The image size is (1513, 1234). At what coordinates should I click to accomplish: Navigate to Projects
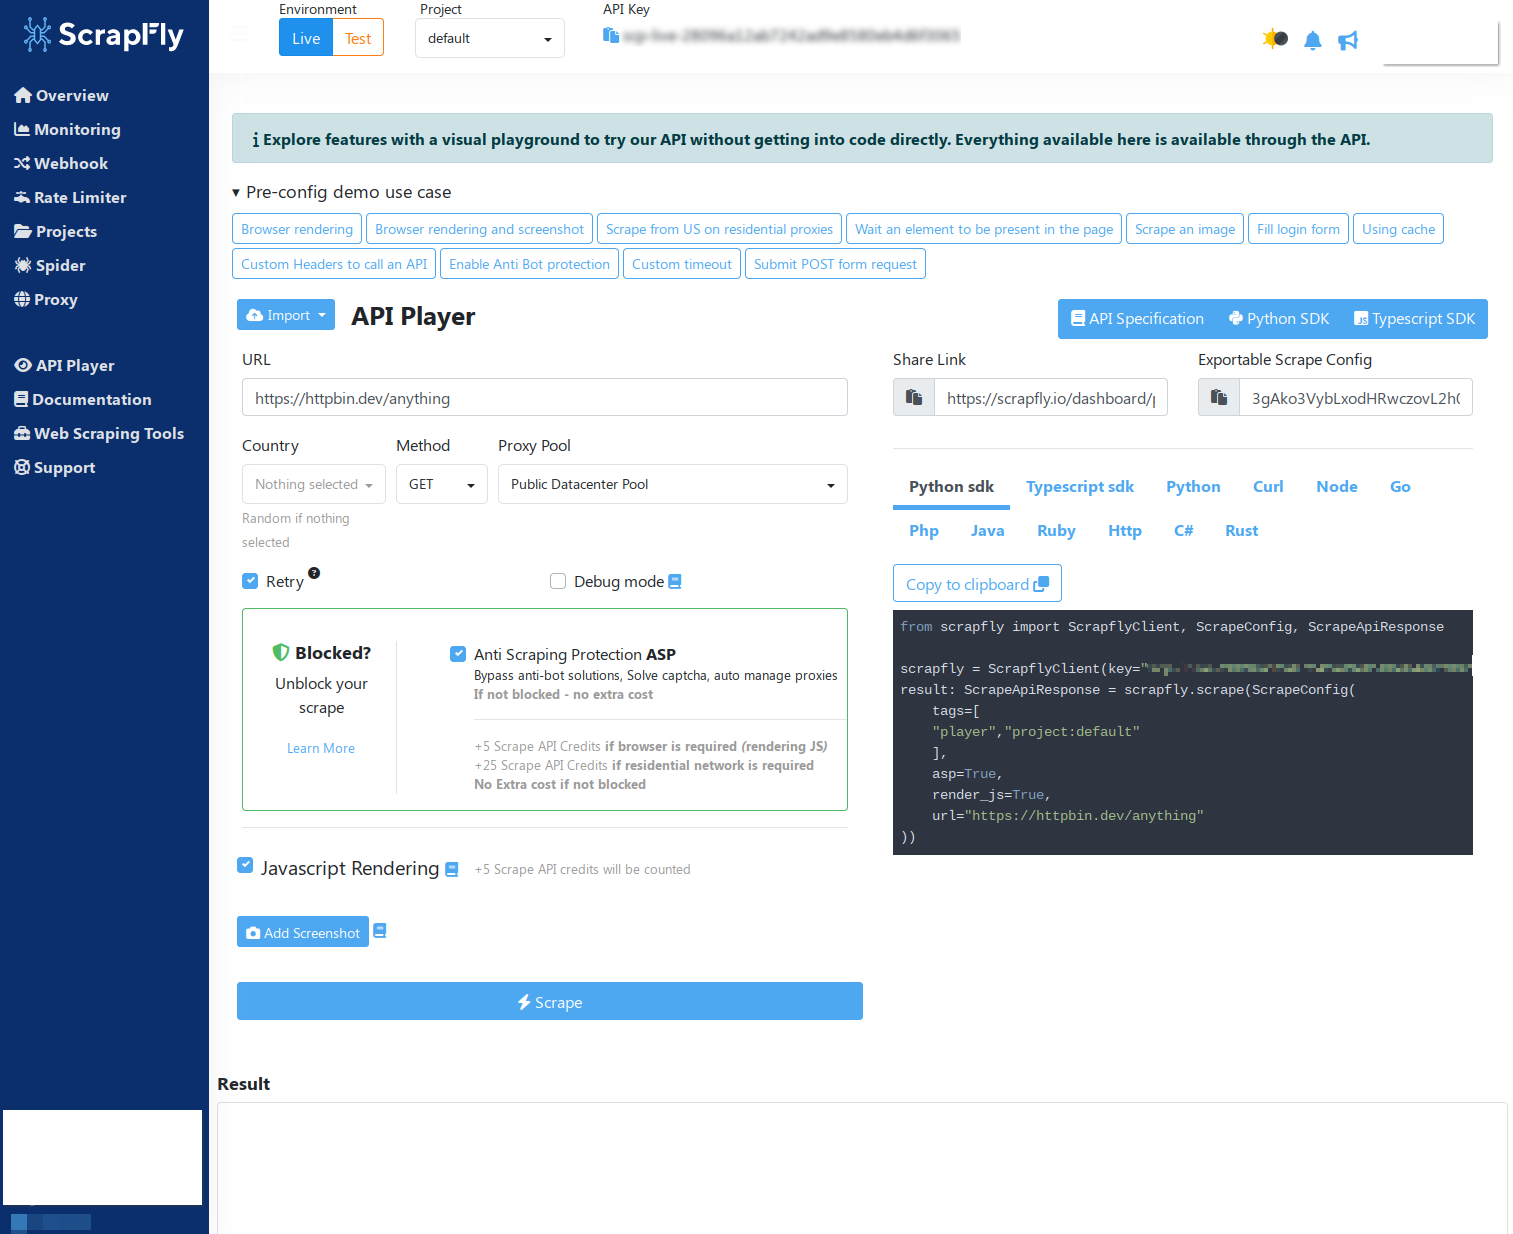(56, 231)
